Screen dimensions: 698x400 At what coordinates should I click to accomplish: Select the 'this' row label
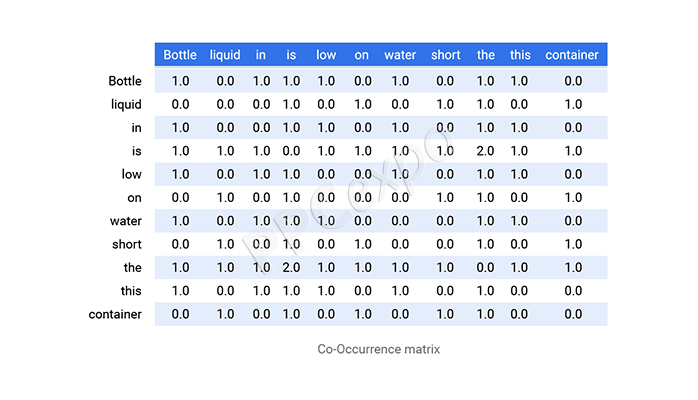(130, 291)
